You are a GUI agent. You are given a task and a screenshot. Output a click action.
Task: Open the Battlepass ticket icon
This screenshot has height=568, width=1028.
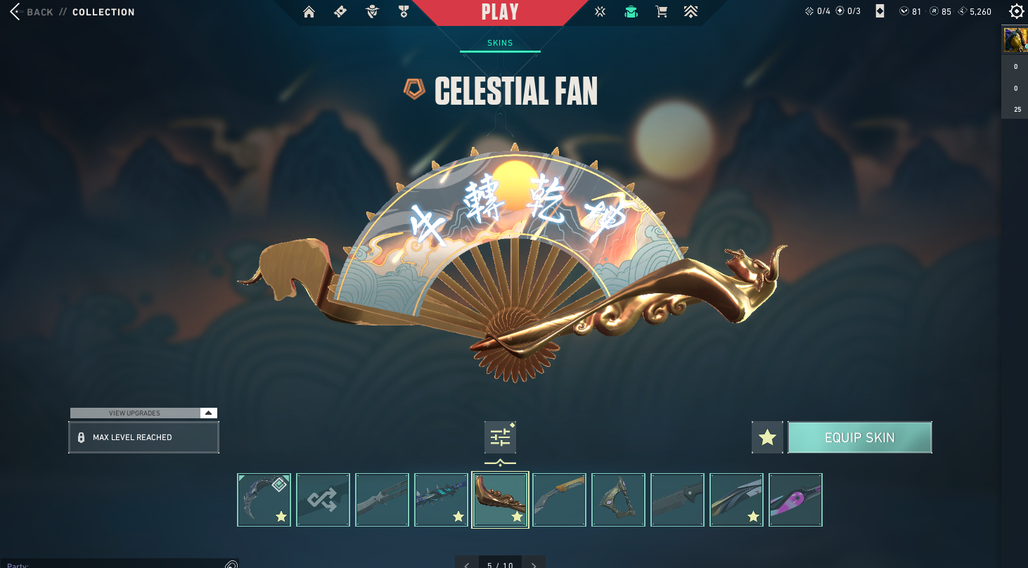click(x=340, y=12)
